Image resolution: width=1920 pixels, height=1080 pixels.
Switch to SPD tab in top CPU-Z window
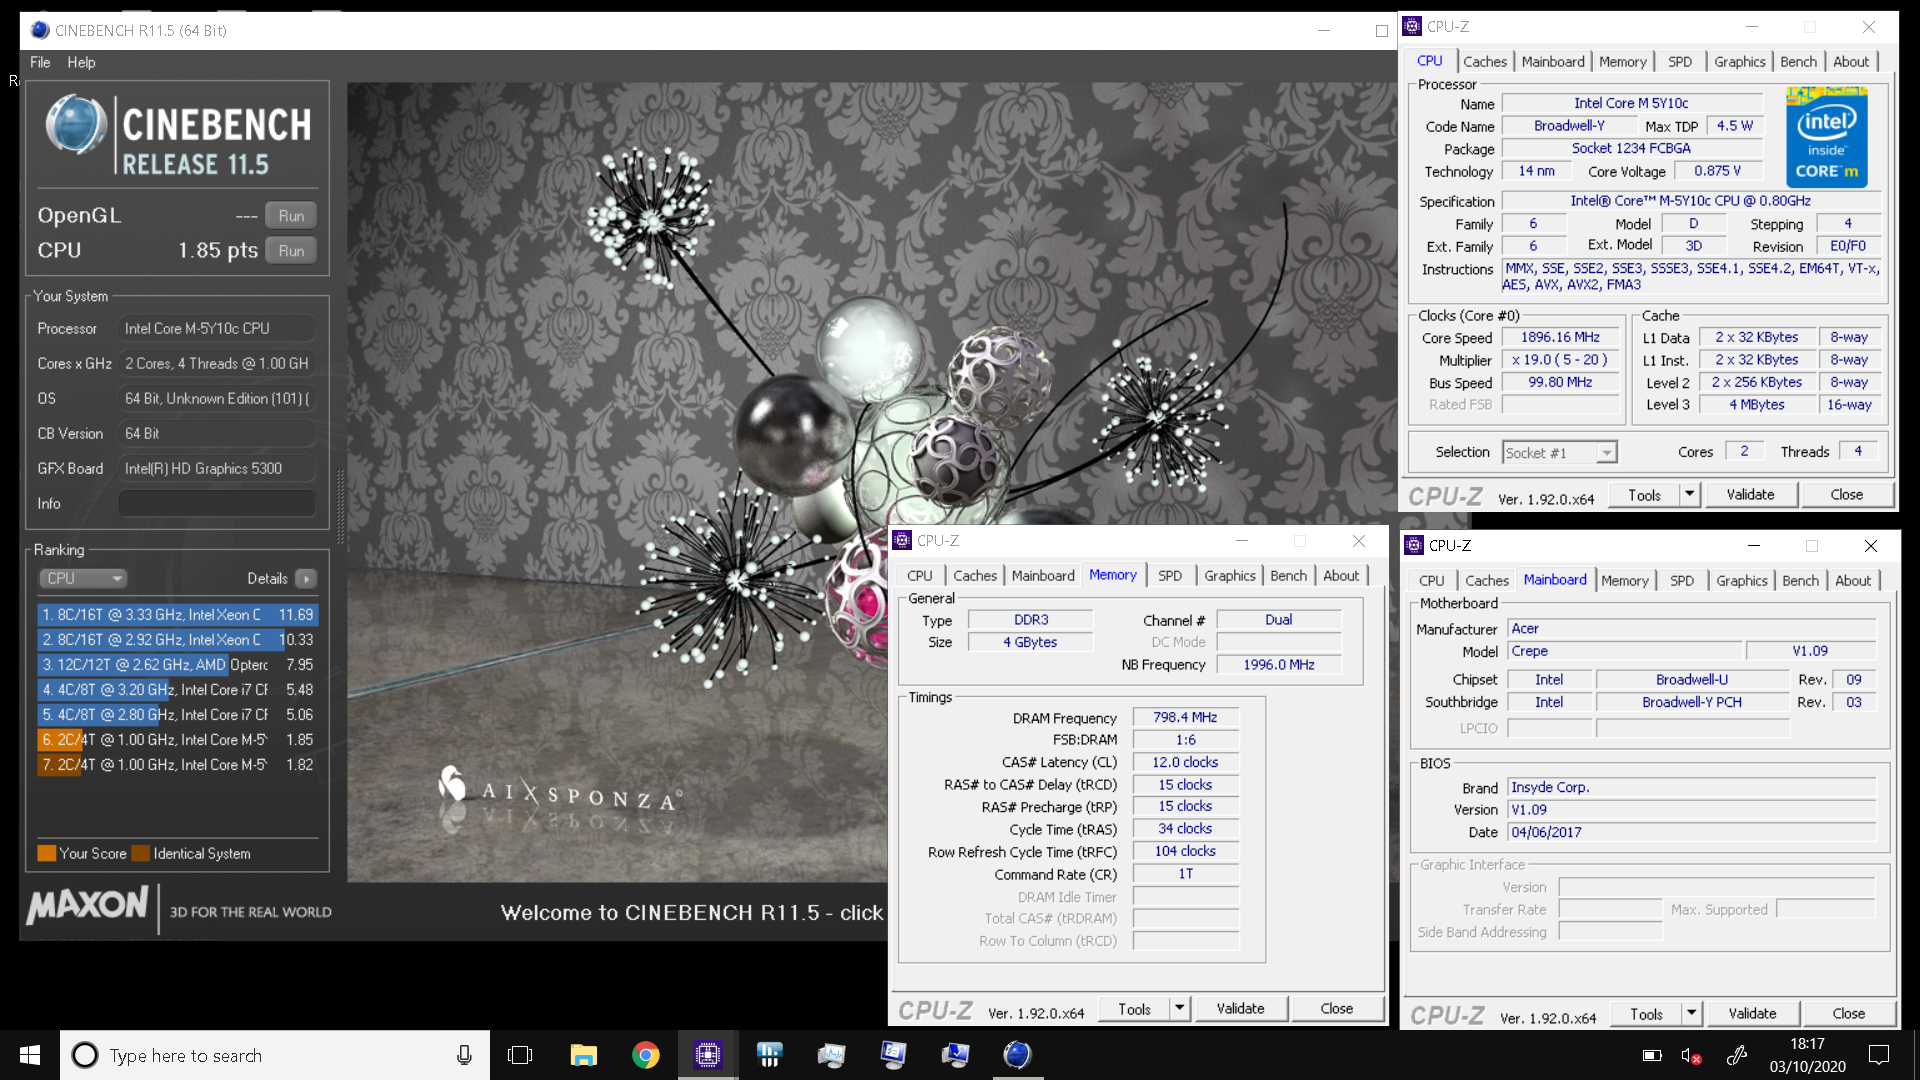(1680, 62)
